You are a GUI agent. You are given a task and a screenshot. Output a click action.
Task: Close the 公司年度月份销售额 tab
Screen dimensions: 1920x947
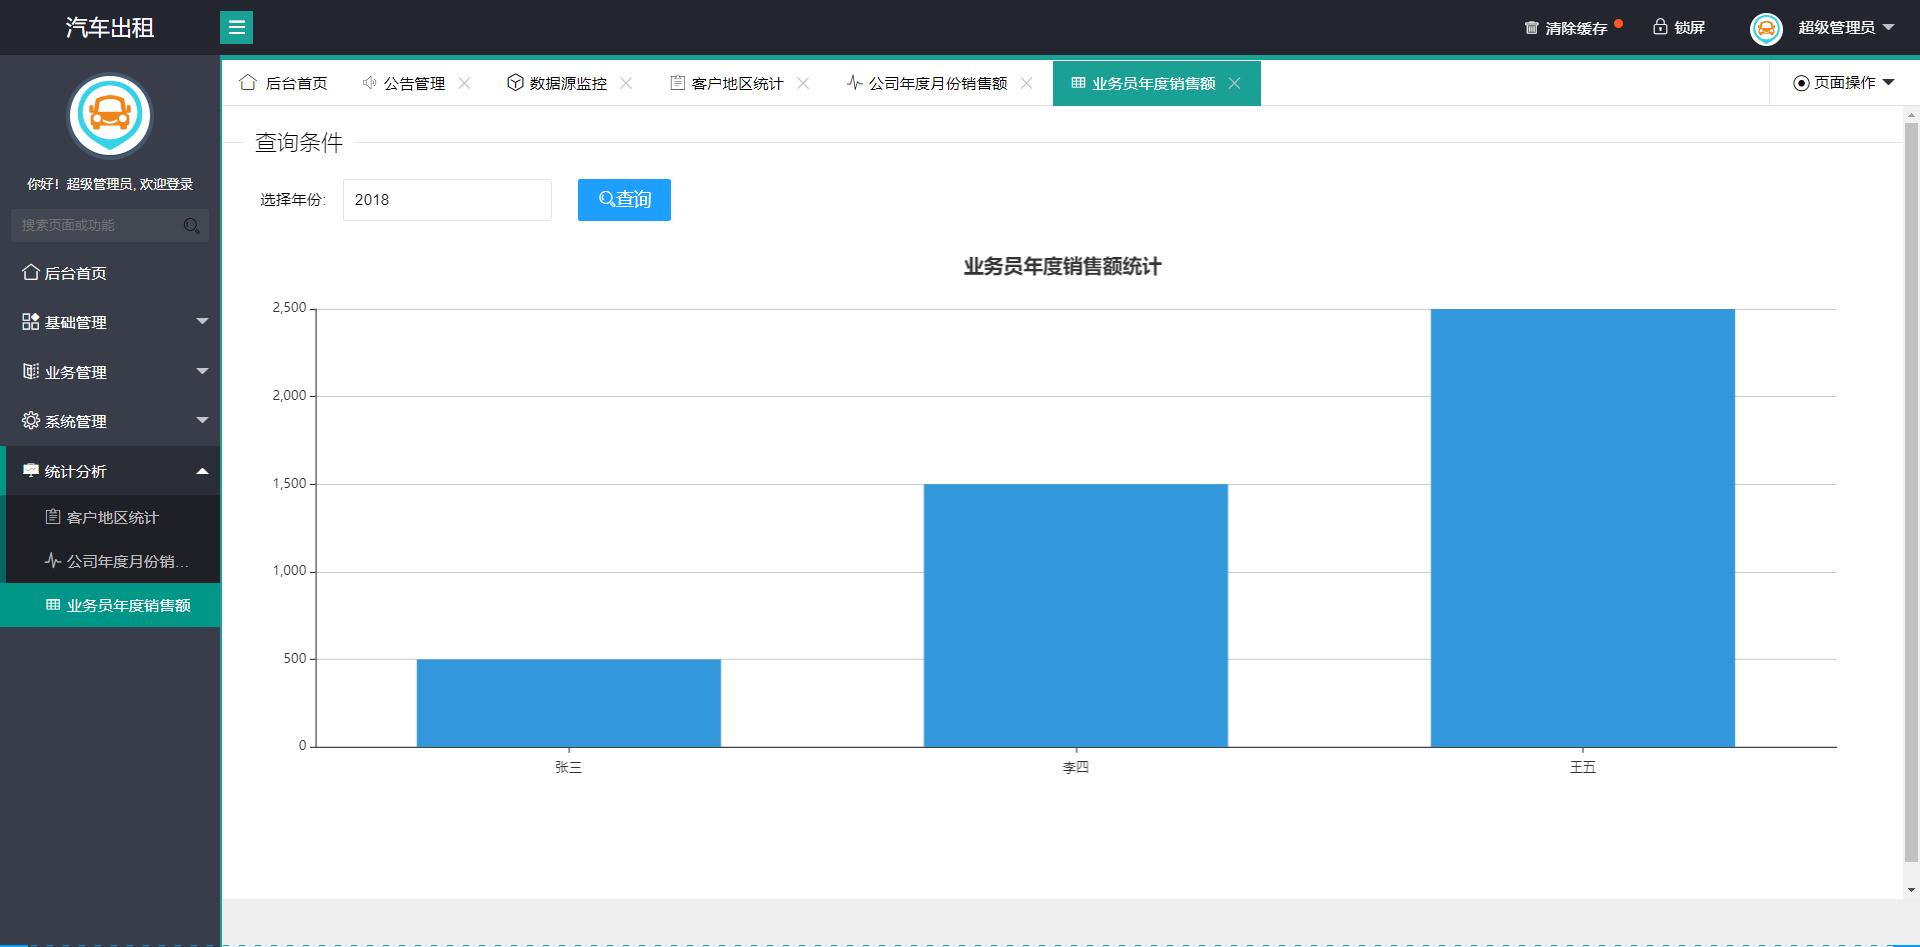click(x=1026, y=83)
